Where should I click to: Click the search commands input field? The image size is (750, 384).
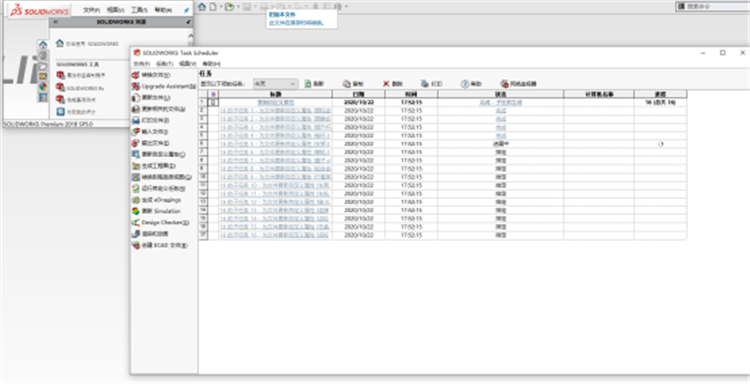click(717, 7)
